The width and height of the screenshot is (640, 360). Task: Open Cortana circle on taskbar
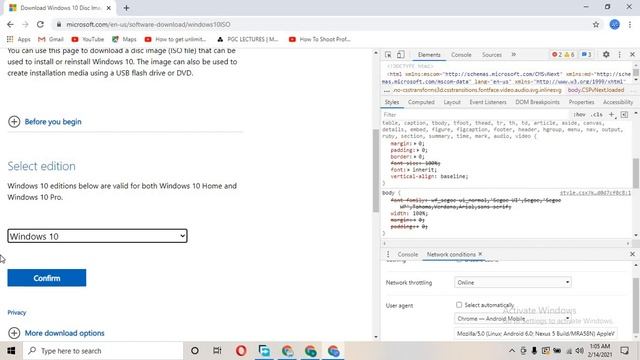tap(195, 351)
